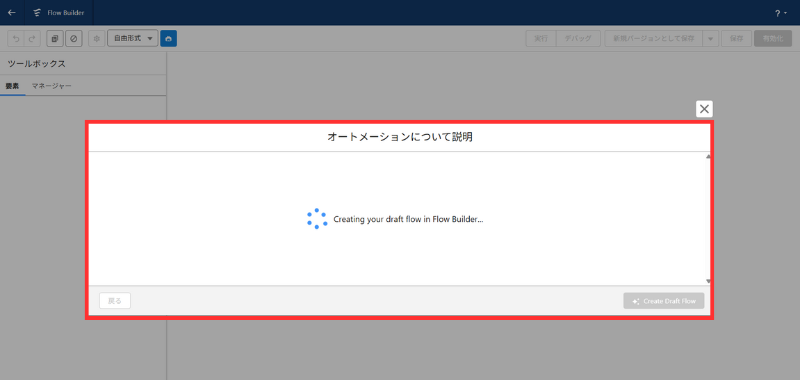
Task: Click the redo toolbar icon
Action: 32,39
